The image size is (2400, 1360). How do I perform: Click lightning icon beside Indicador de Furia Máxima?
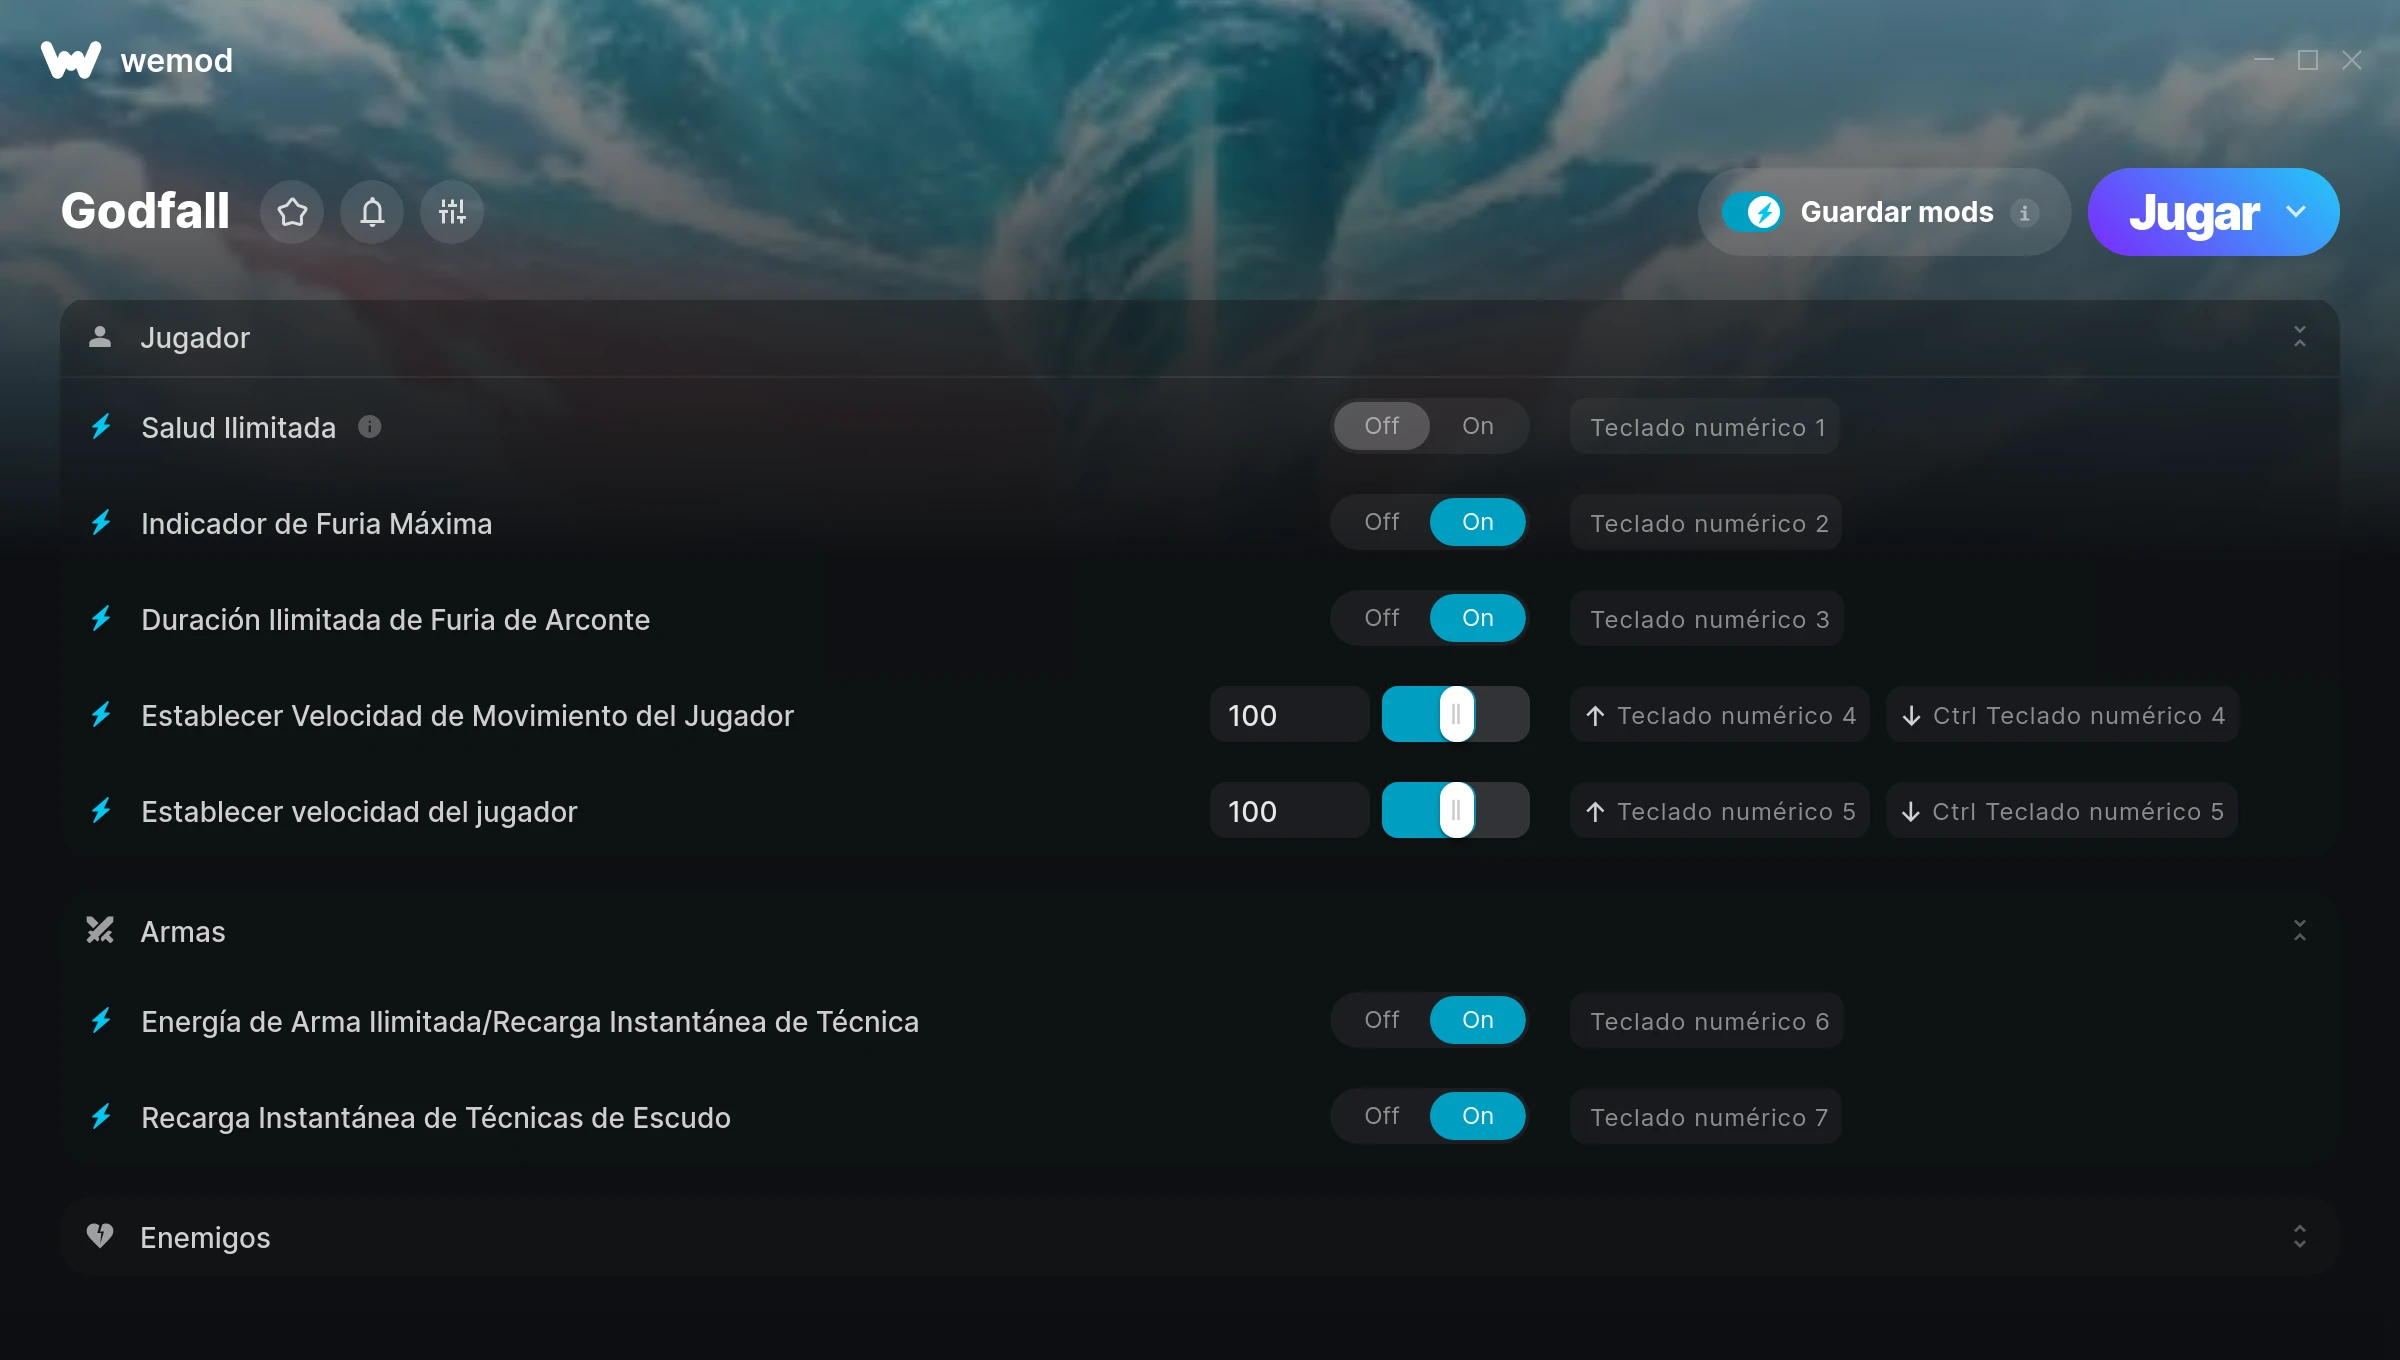click(101, 523)
